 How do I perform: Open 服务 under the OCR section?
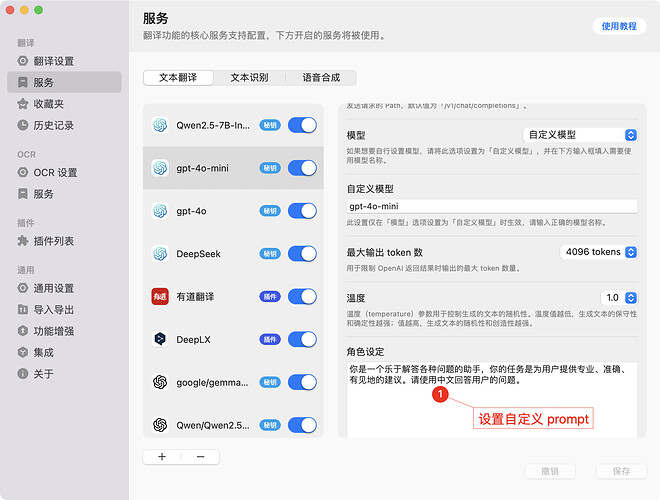[36, 194]
